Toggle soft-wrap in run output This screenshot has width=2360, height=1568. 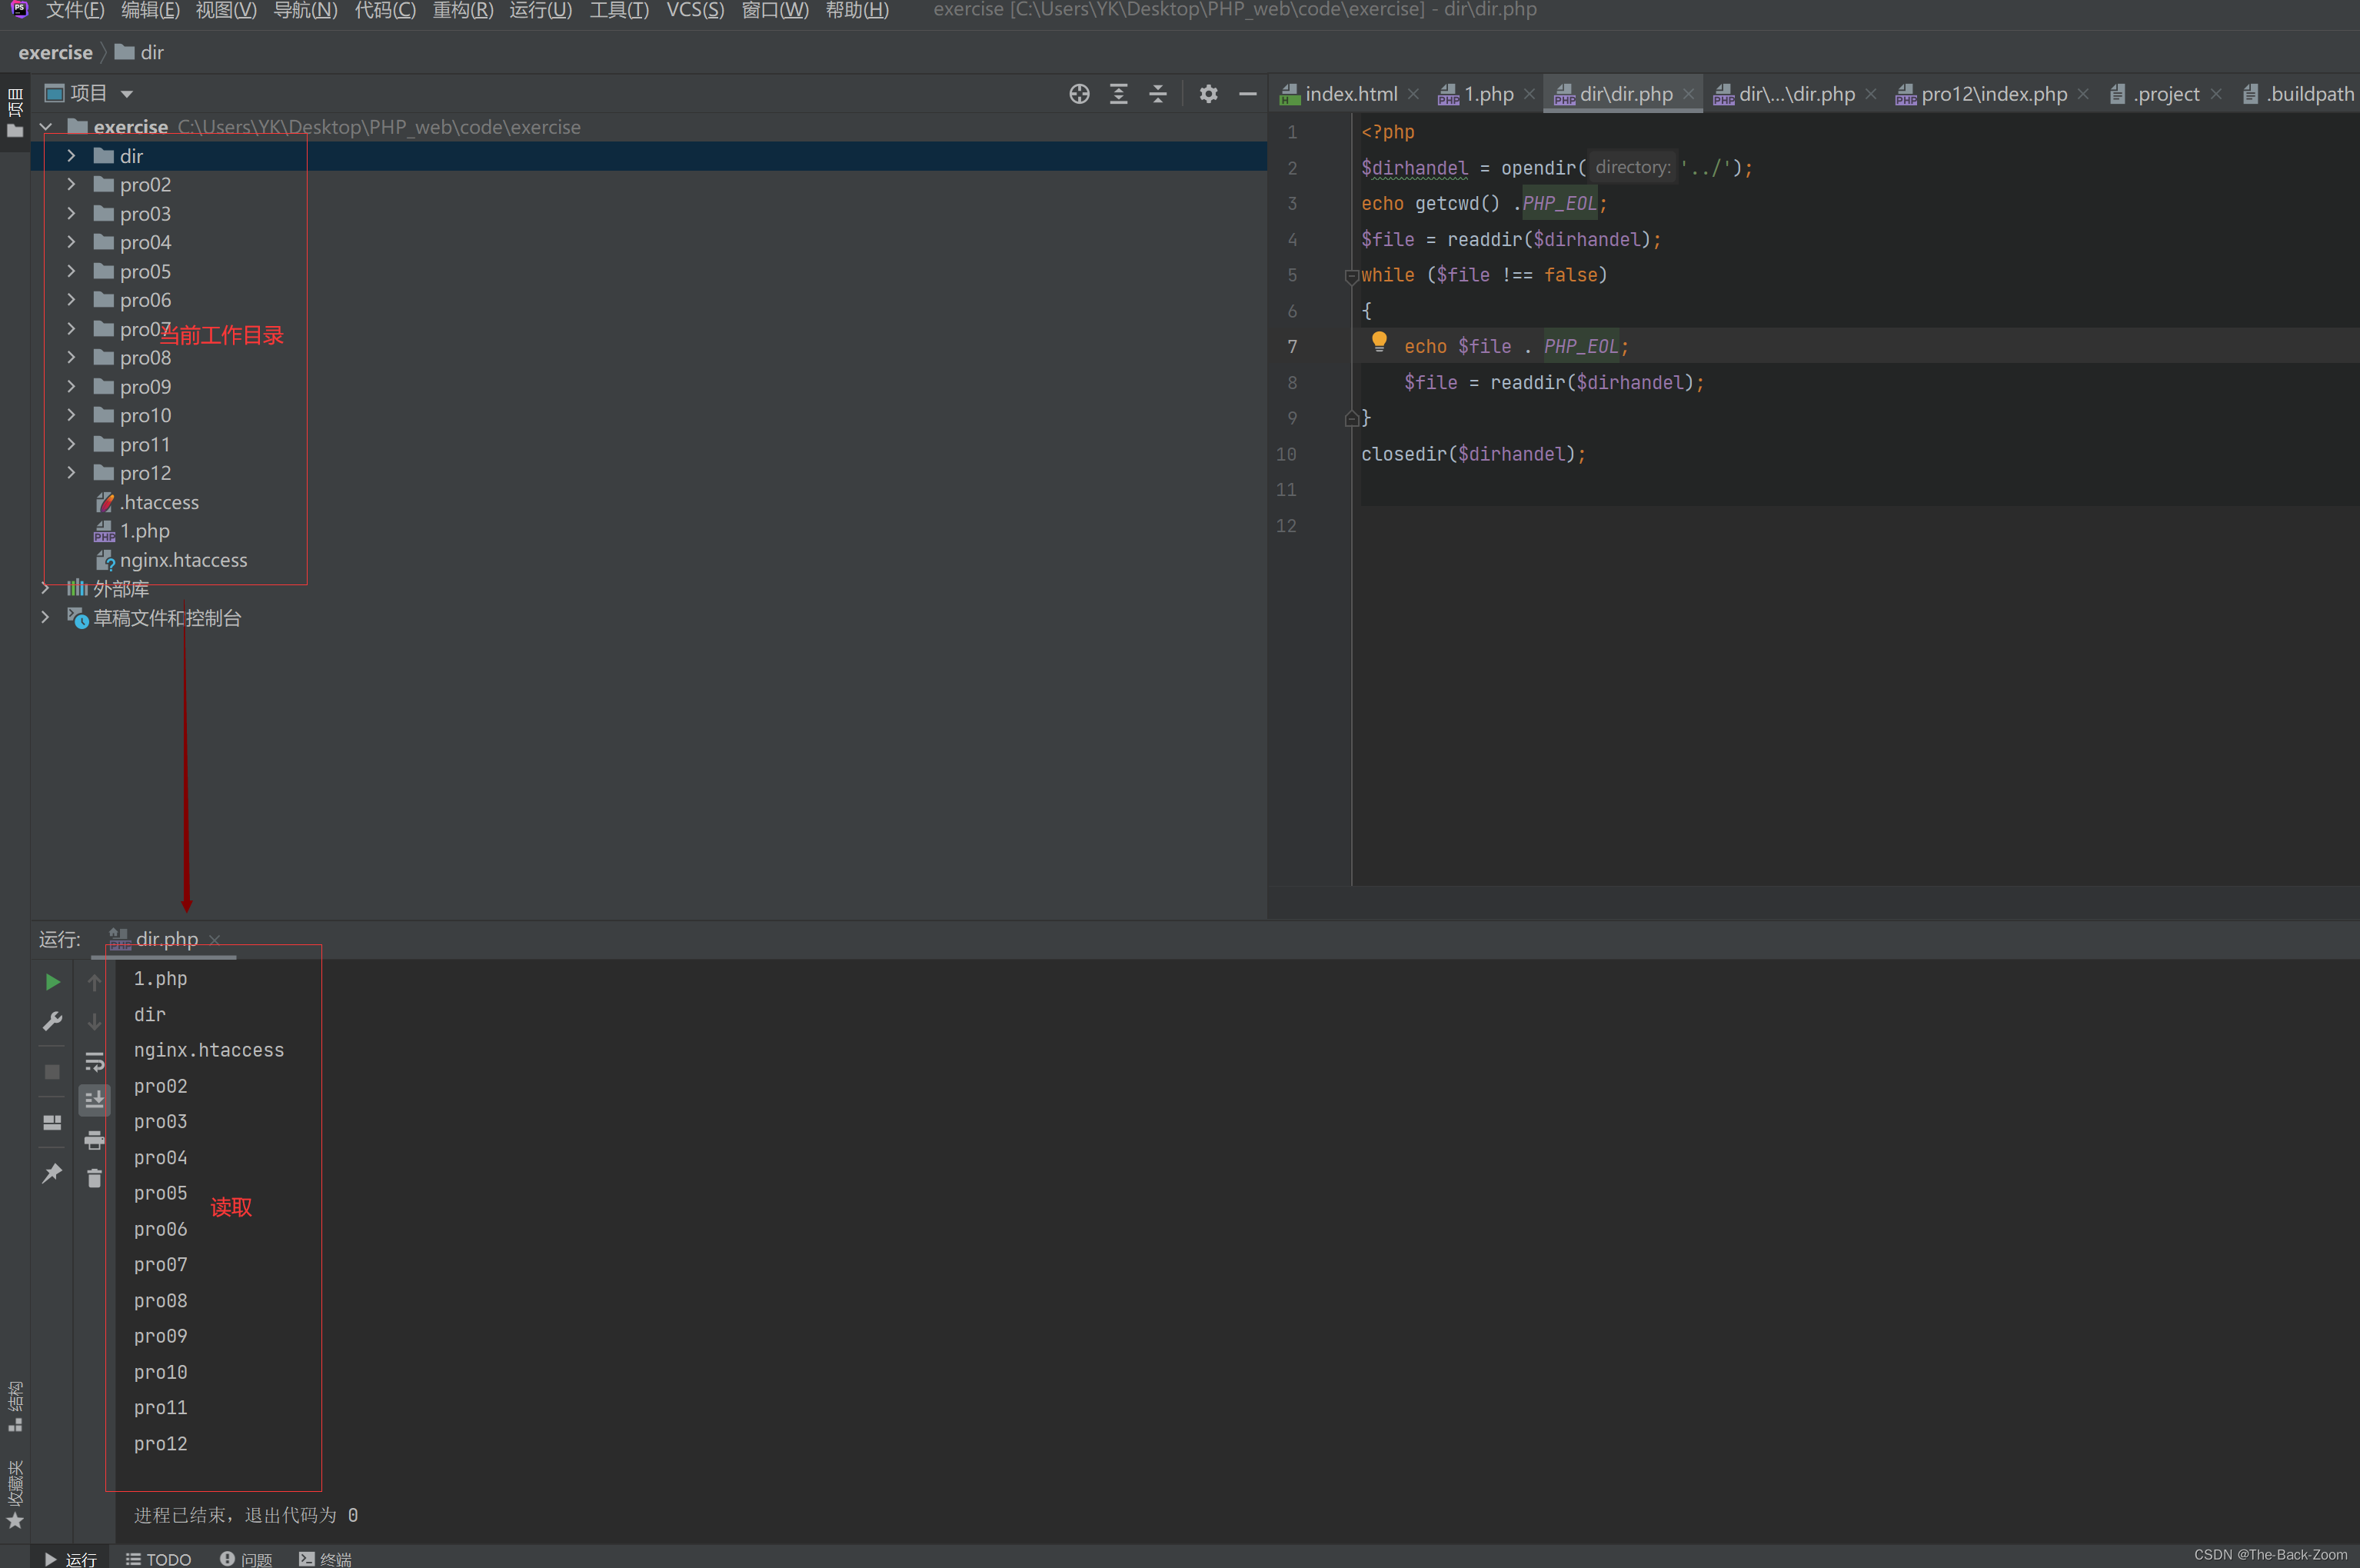94,1061
